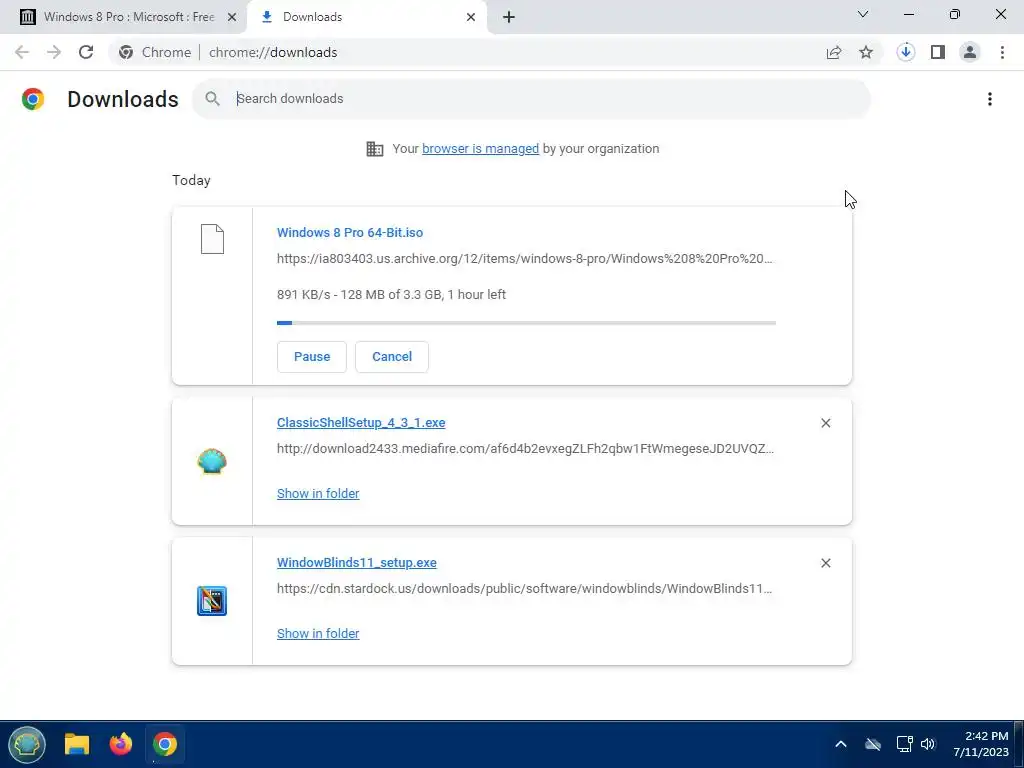
Task: Open a new tab with plus button
Action: pos(509,17)
